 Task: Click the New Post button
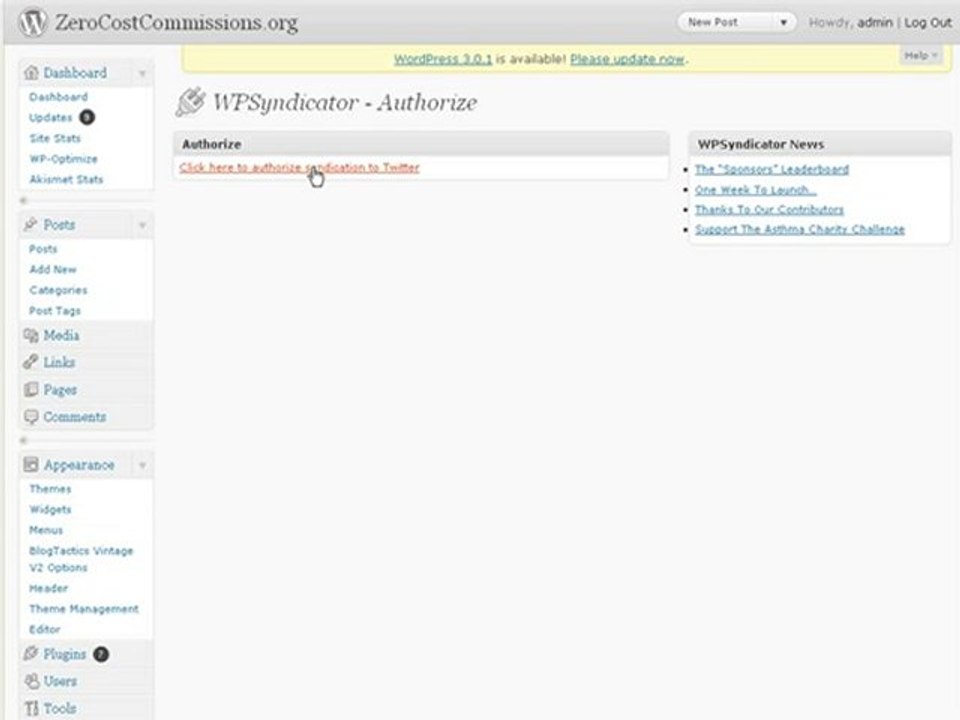(713, 23)
